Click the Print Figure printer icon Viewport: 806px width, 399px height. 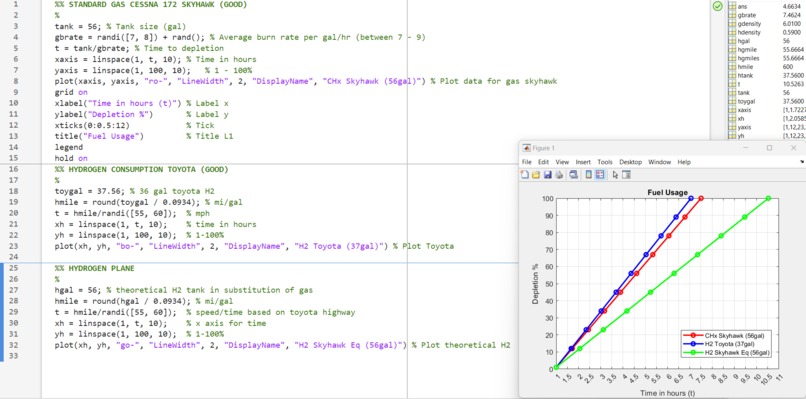tap(559, 175)
